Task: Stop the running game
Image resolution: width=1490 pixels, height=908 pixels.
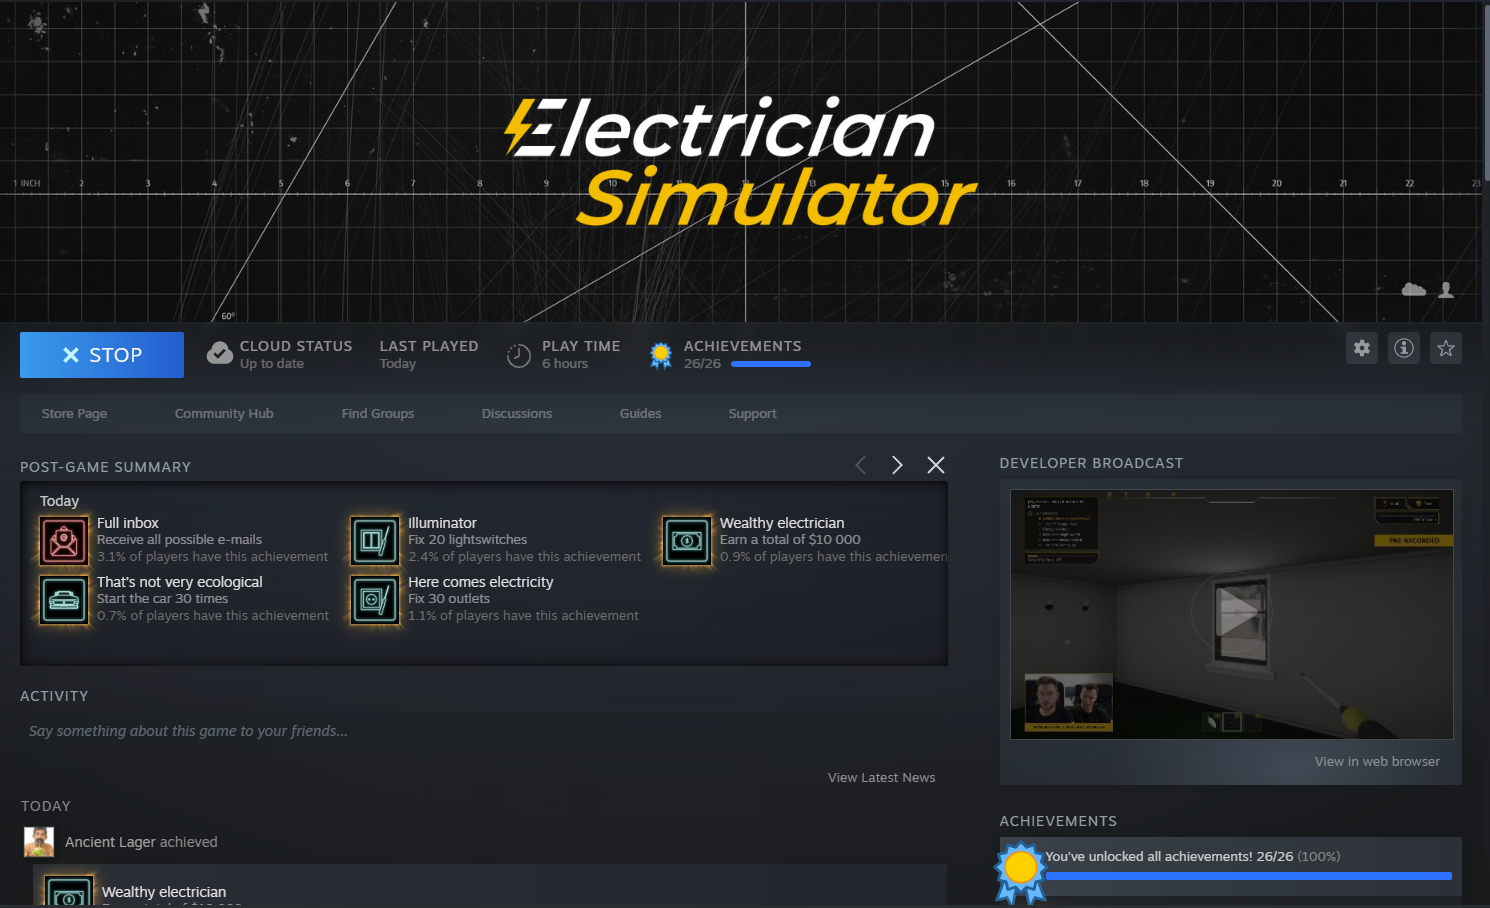Action: (102, 355)
